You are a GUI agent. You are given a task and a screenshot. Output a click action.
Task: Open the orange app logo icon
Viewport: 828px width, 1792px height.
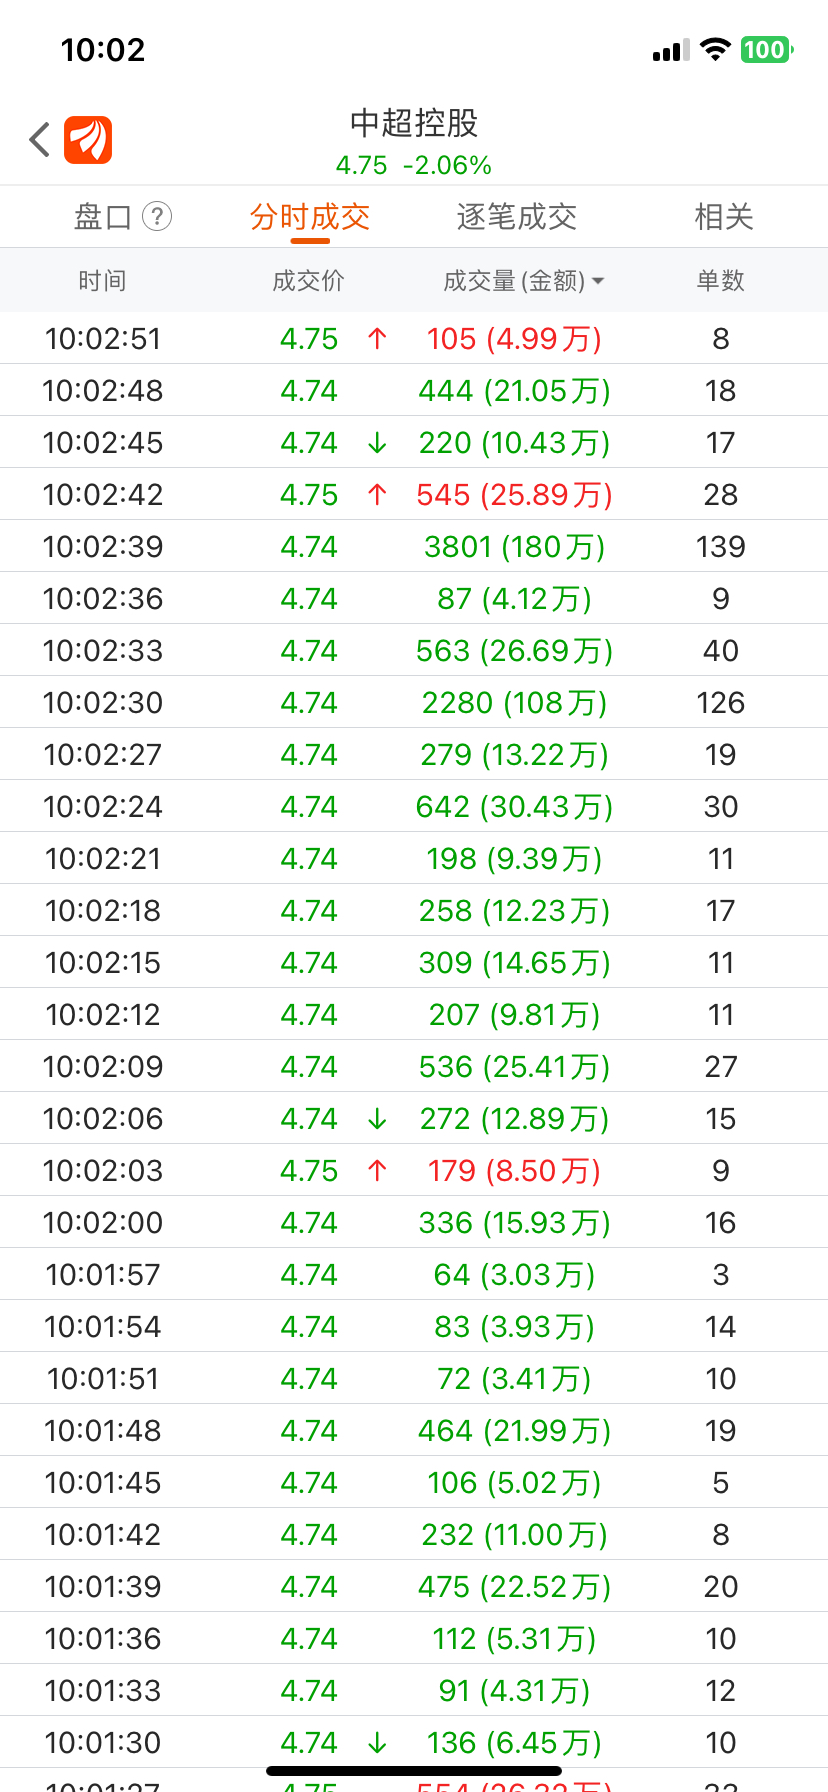[88, 140]
